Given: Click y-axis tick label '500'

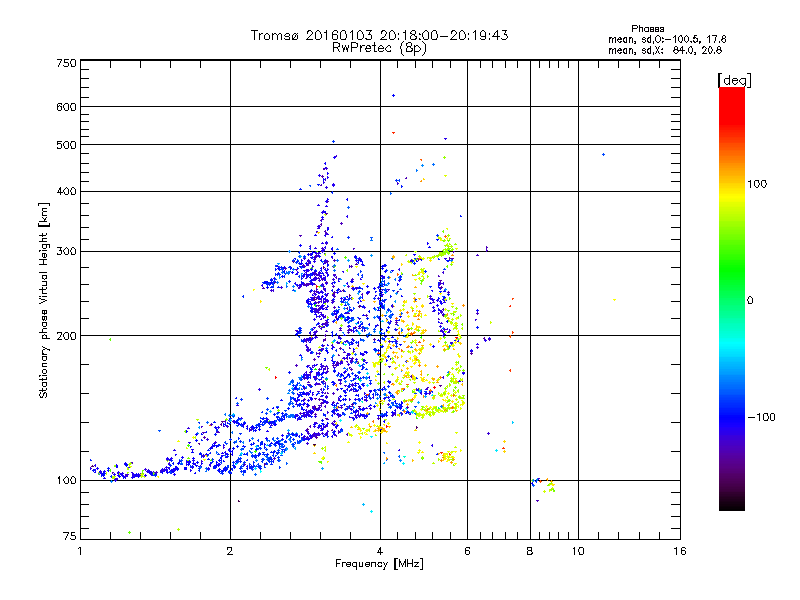Looking at the screenshot, I should point(66,145).
